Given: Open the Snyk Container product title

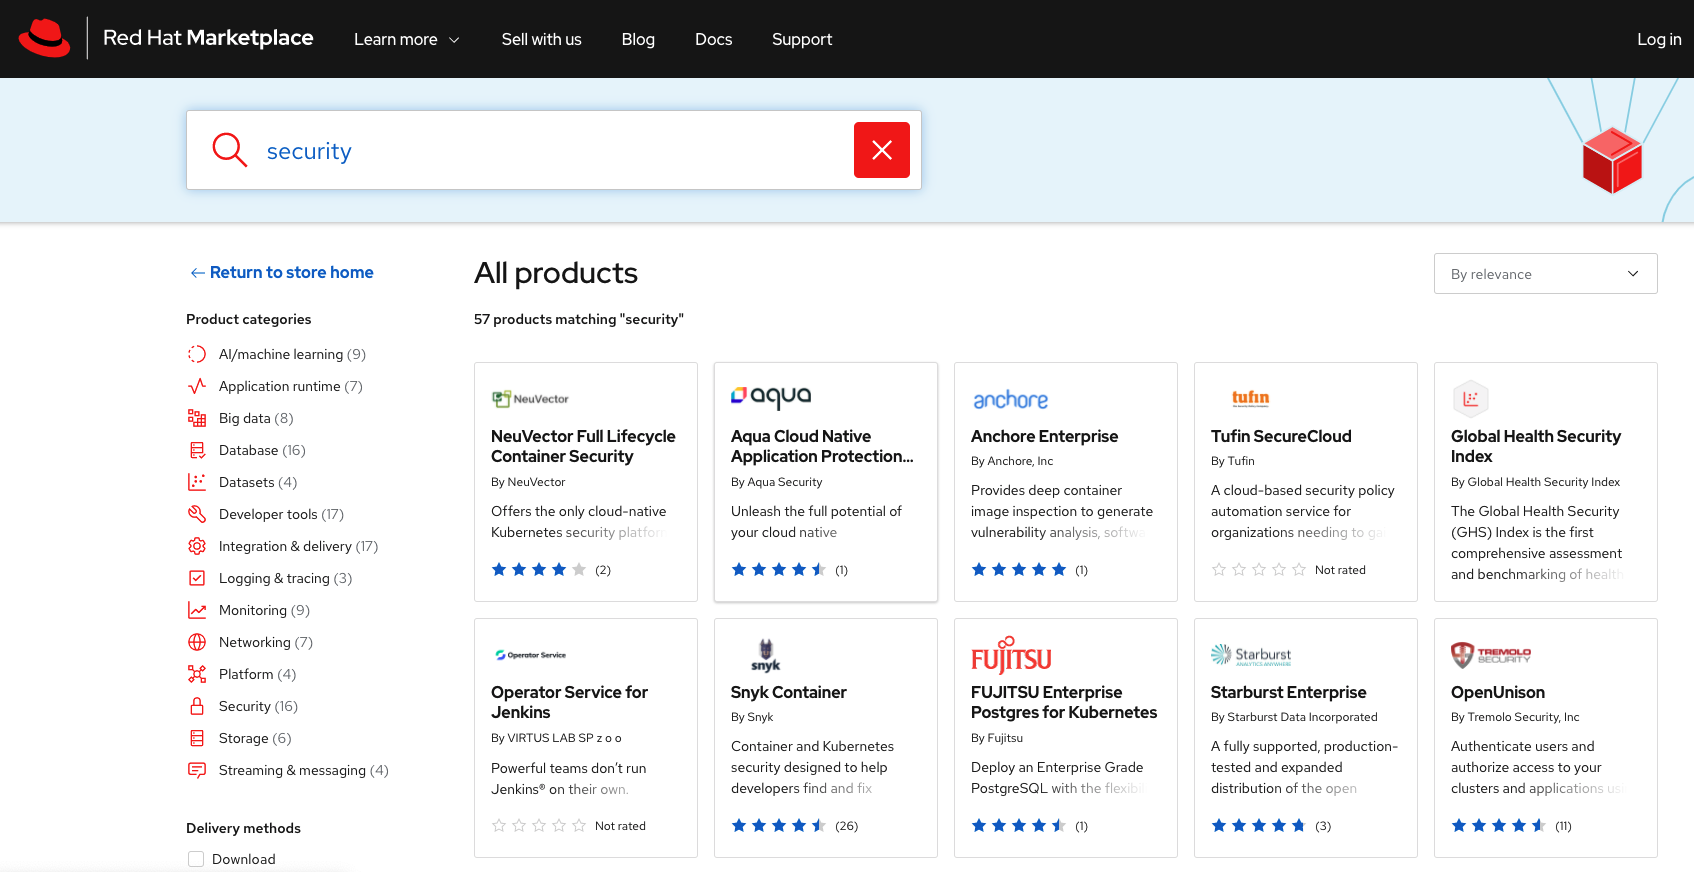Looking at the screenshot, I should pos(788,692).
